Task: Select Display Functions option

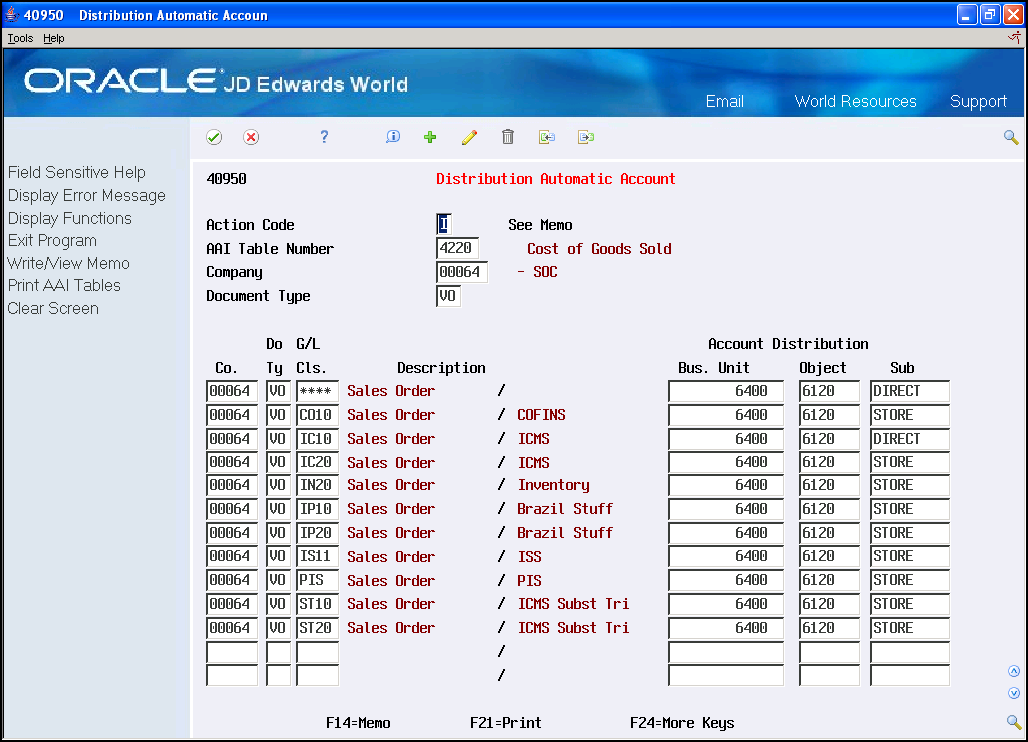Action: 69,218
